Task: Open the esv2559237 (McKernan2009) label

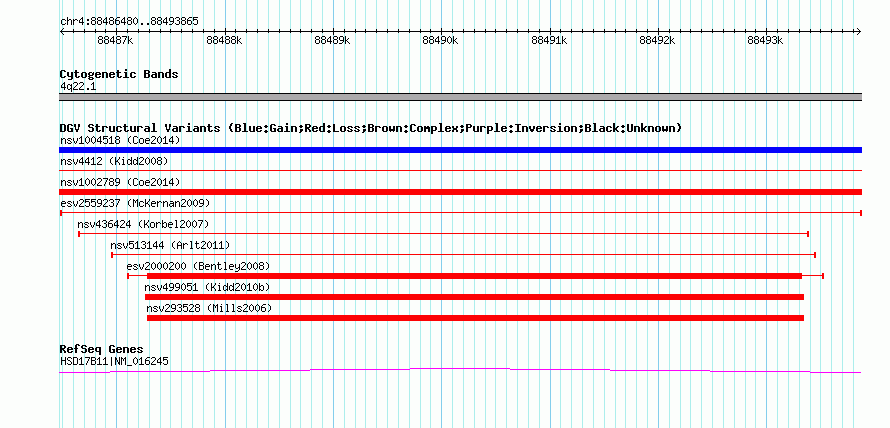Action: 135,203
